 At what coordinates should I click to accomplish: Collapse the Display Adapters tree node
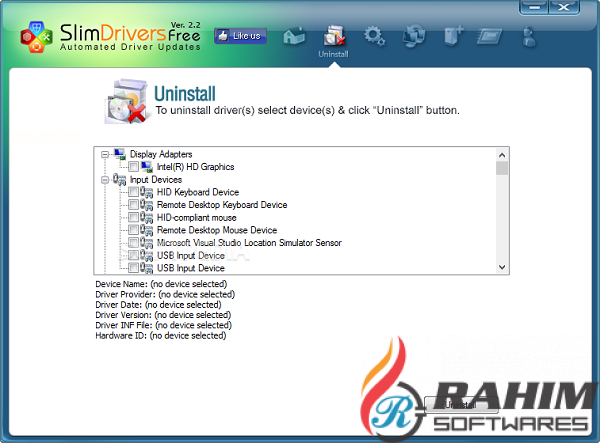(105, 155)
